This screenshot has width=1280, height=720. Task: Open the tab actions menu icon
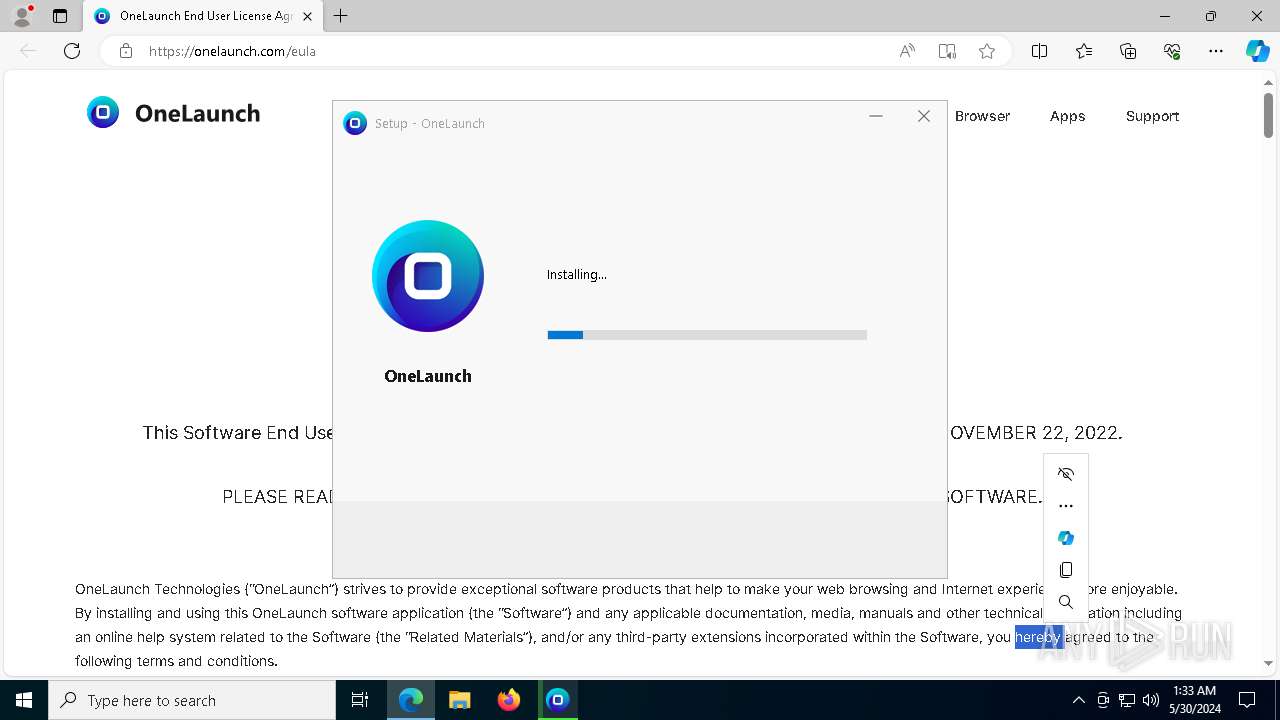tap(60, 16)
